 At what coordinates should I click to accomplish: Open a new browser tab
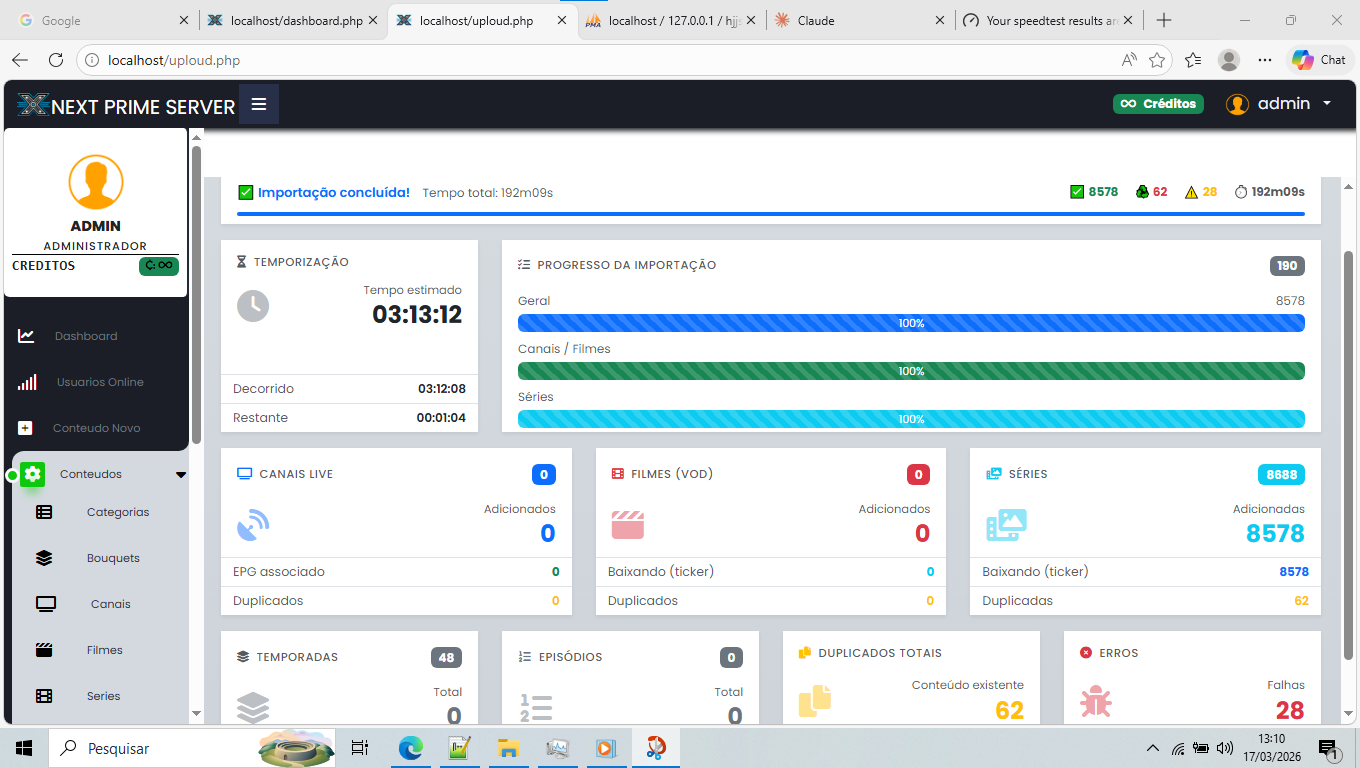click(x=1164, y=20)
